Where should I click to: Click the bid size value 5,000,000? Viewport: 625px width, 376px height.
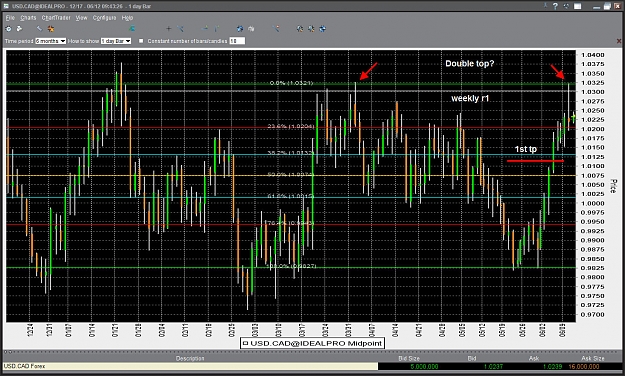pos(424,366)
